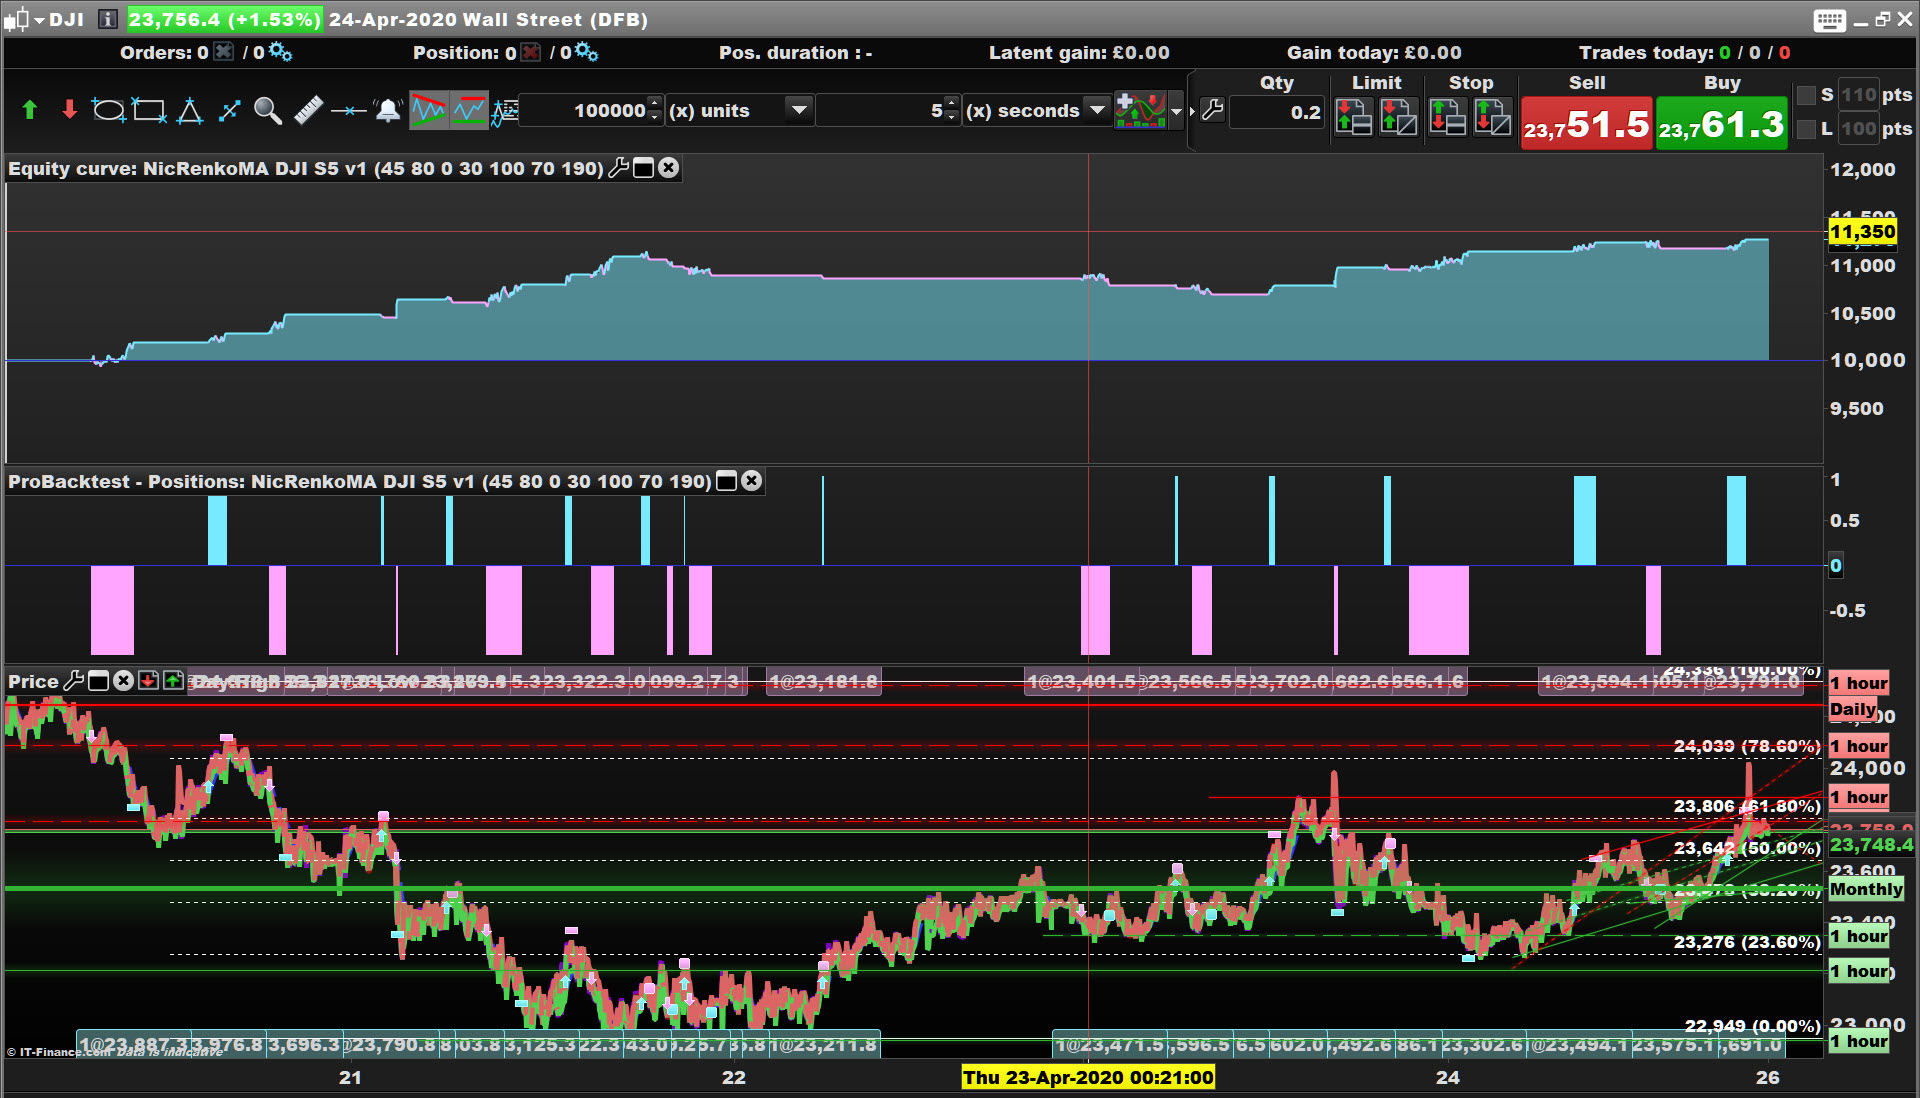Image resolution: width=1920 pixels, height=1098 pixels.
Task: Click the Qty input field
Action: [x=1277, y=112]
